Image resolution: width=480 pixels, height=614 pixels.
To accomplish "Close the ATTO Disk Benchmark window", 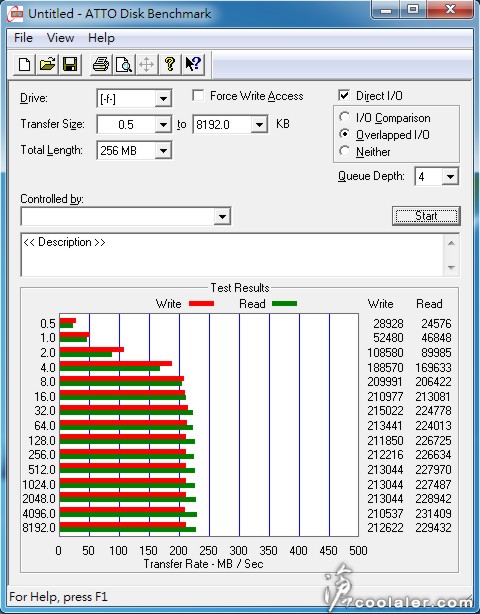I will coord(449,9).
